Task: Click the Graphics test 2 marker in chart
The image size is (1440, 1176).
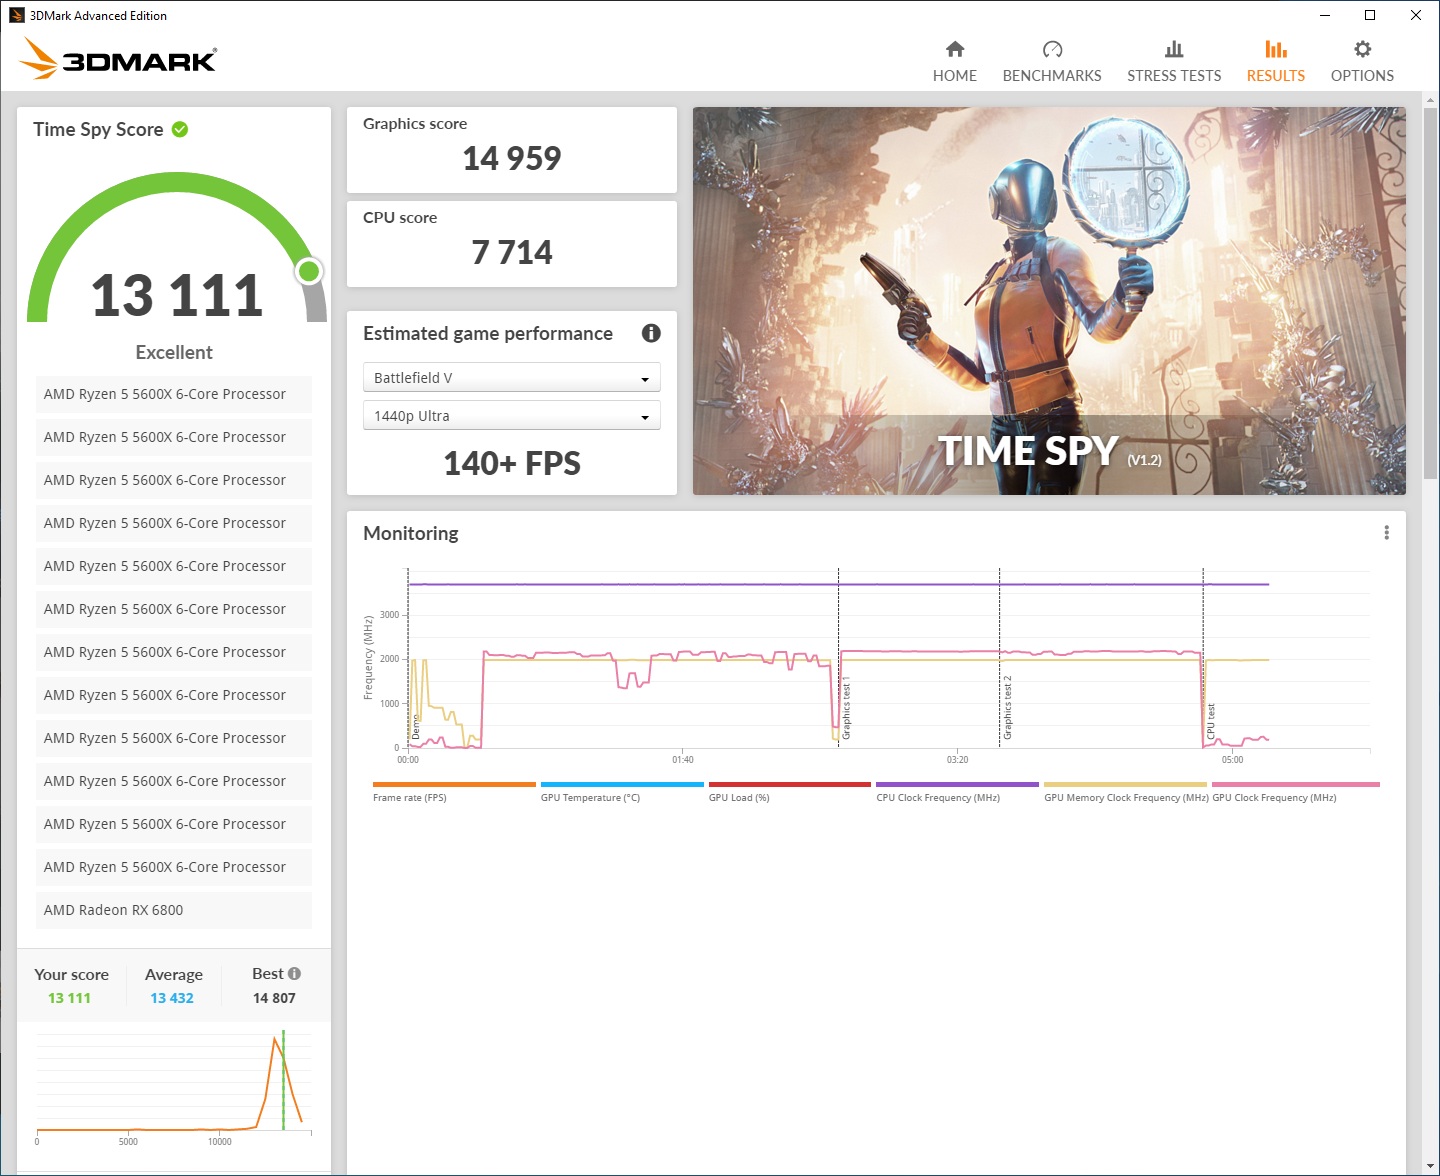Action: (1007, 708)
